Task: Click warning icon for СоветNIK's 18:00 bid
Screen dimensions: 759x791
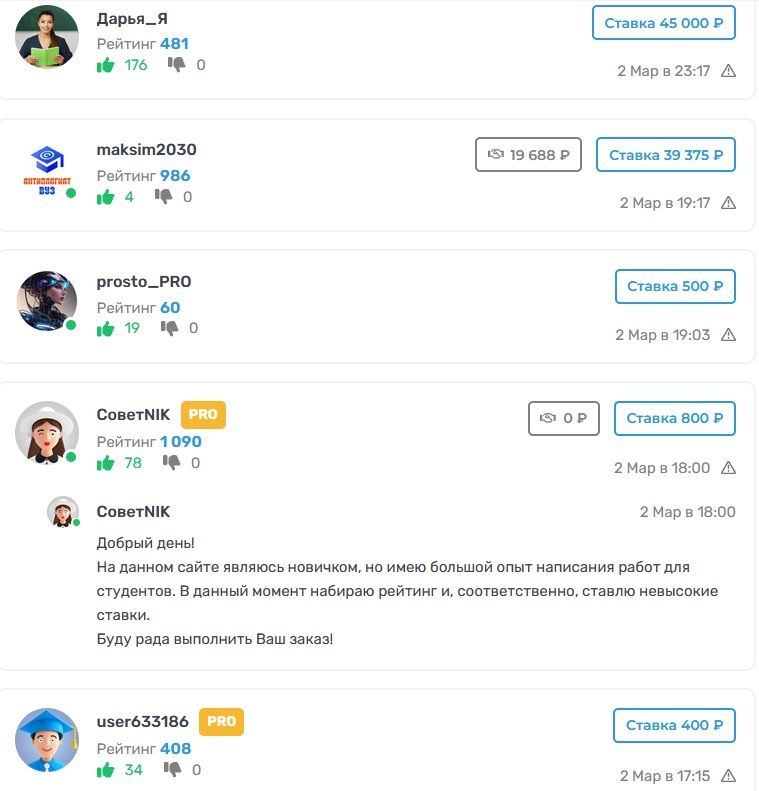Action: [728, 468]
